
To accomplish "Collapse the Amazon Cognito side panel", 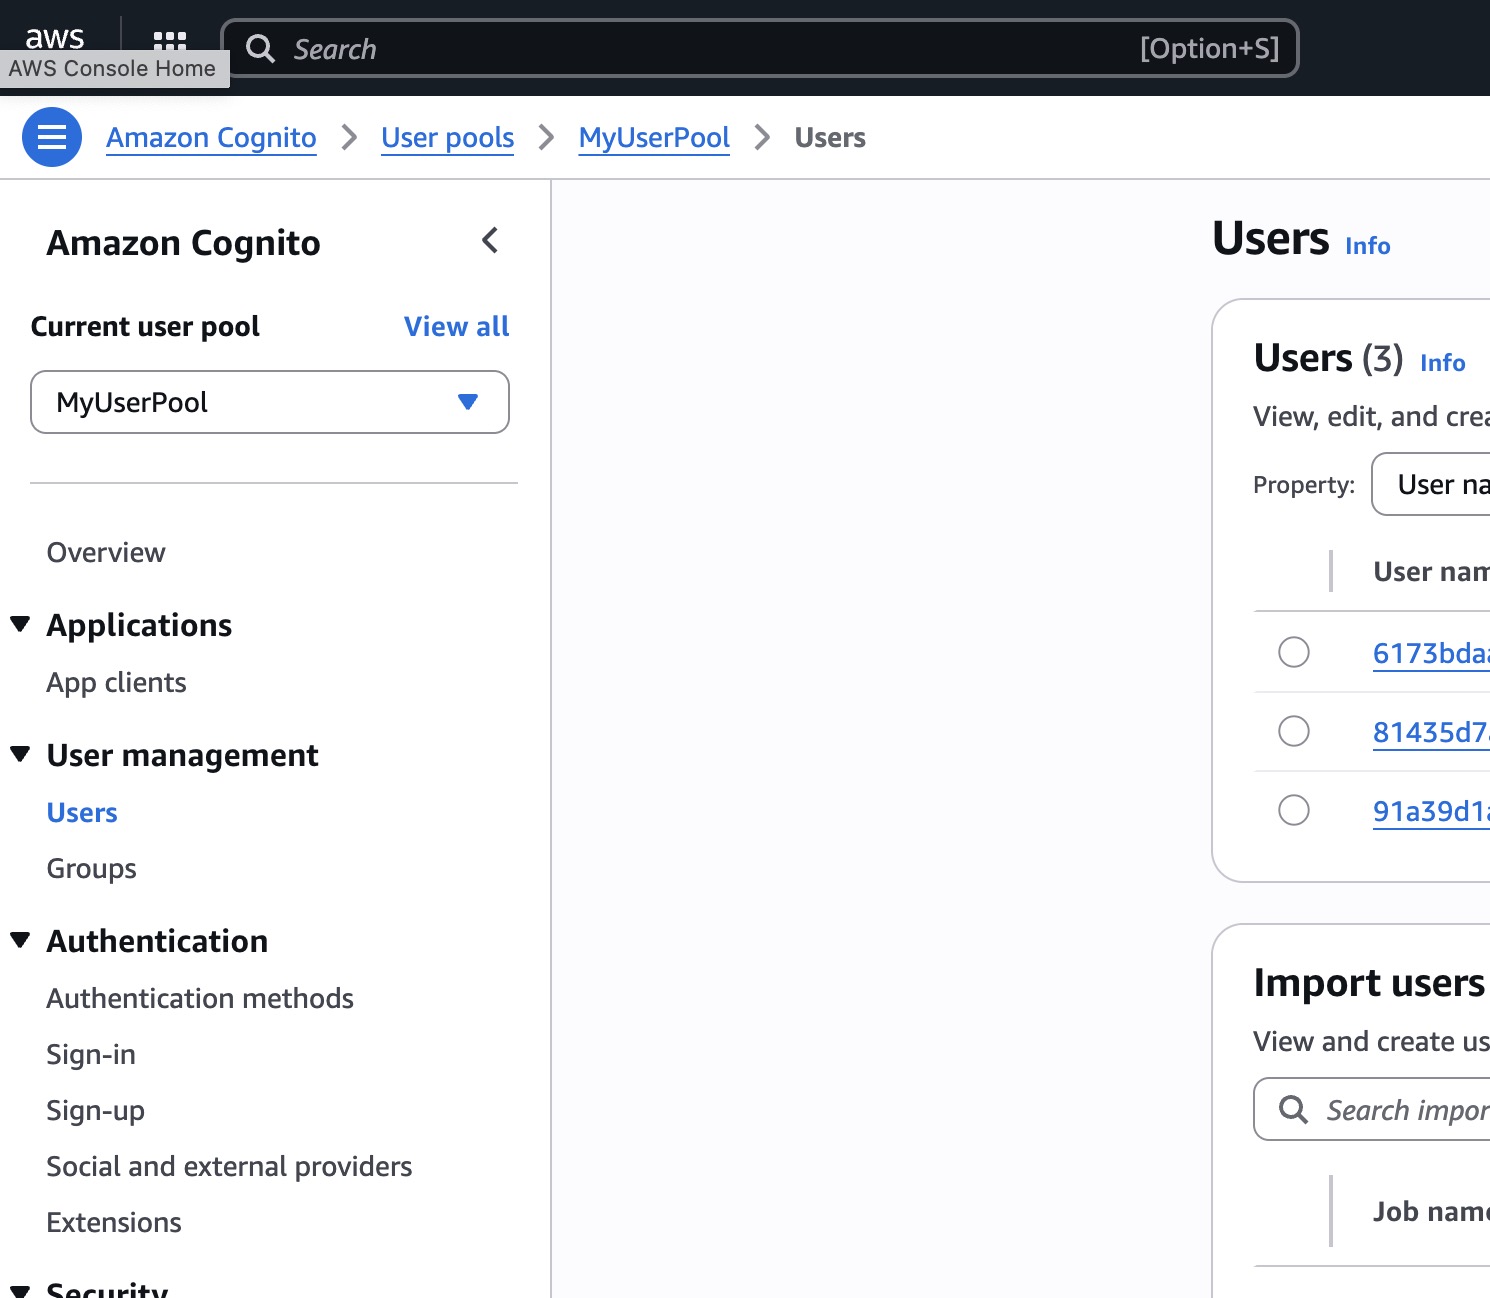I will coord(490,241).
